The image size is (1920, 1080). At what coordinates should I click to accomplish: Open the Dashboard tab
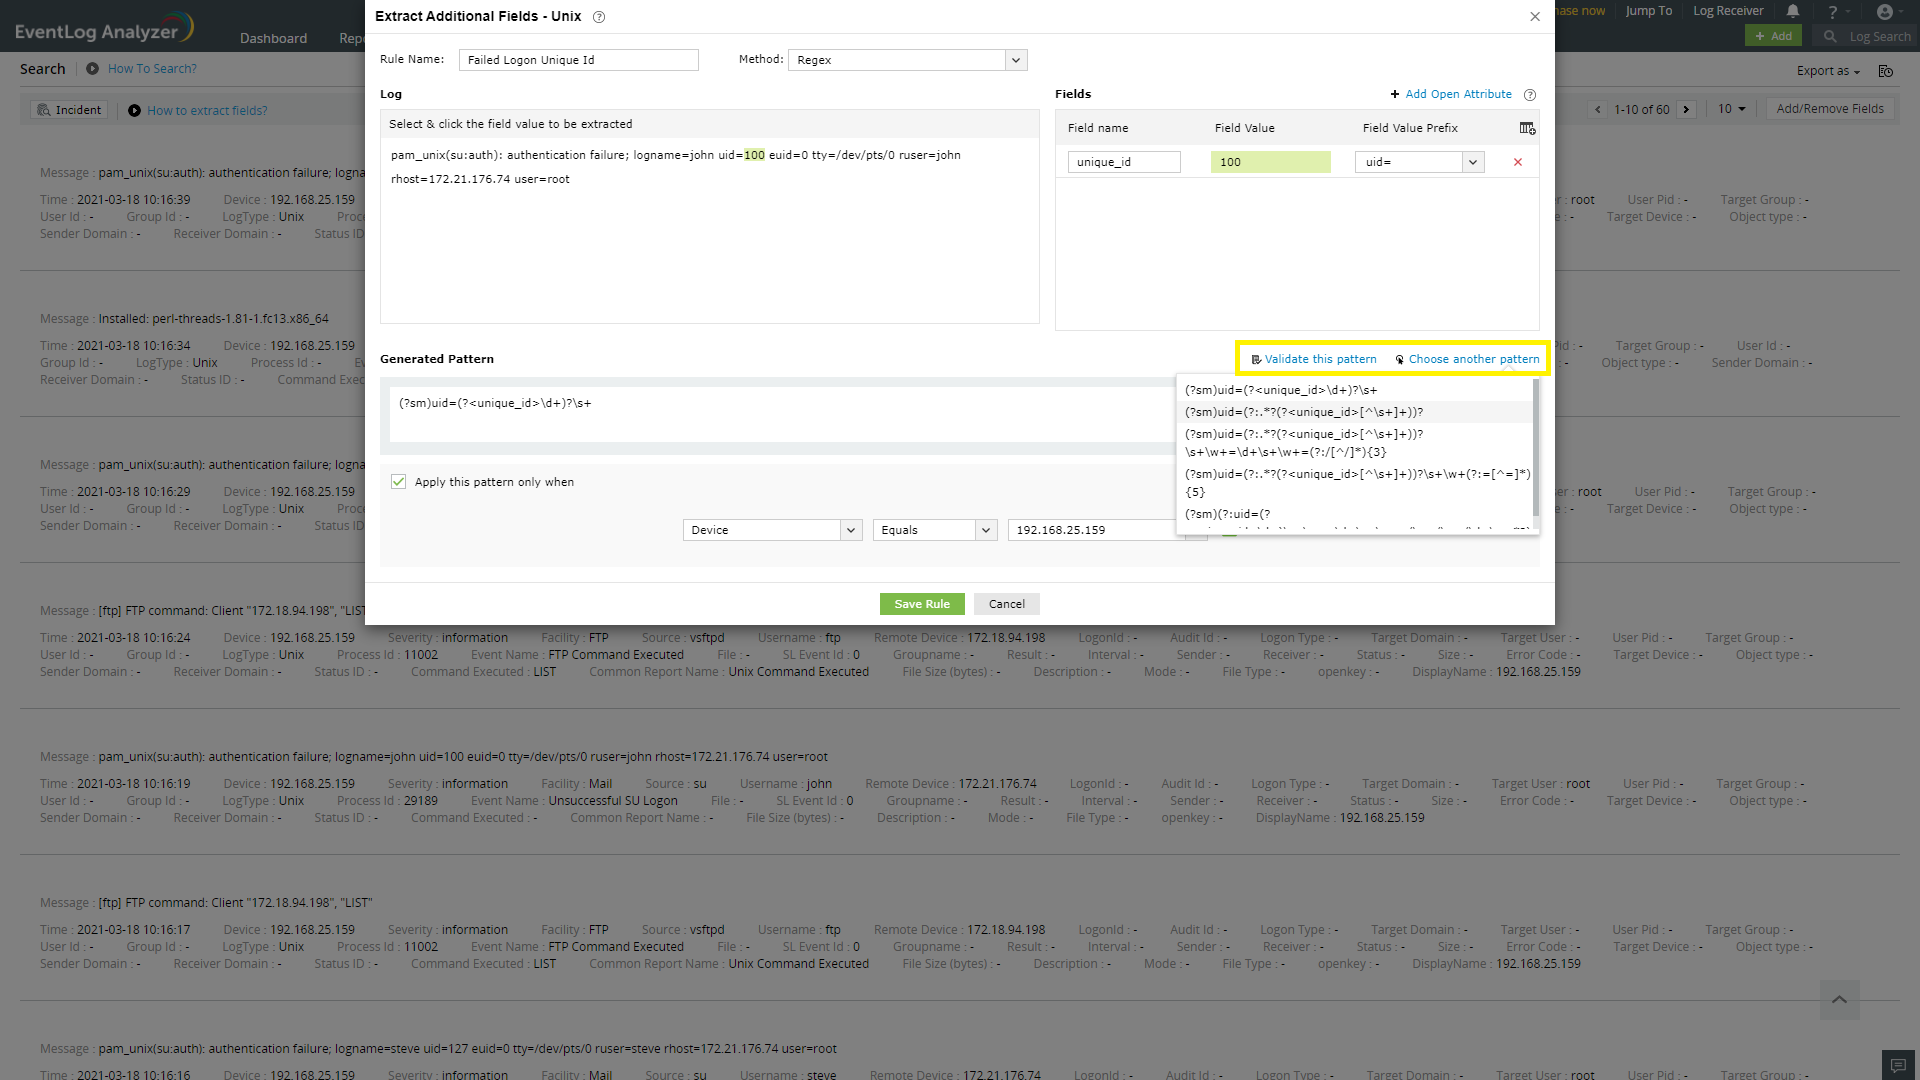[273, 39]
